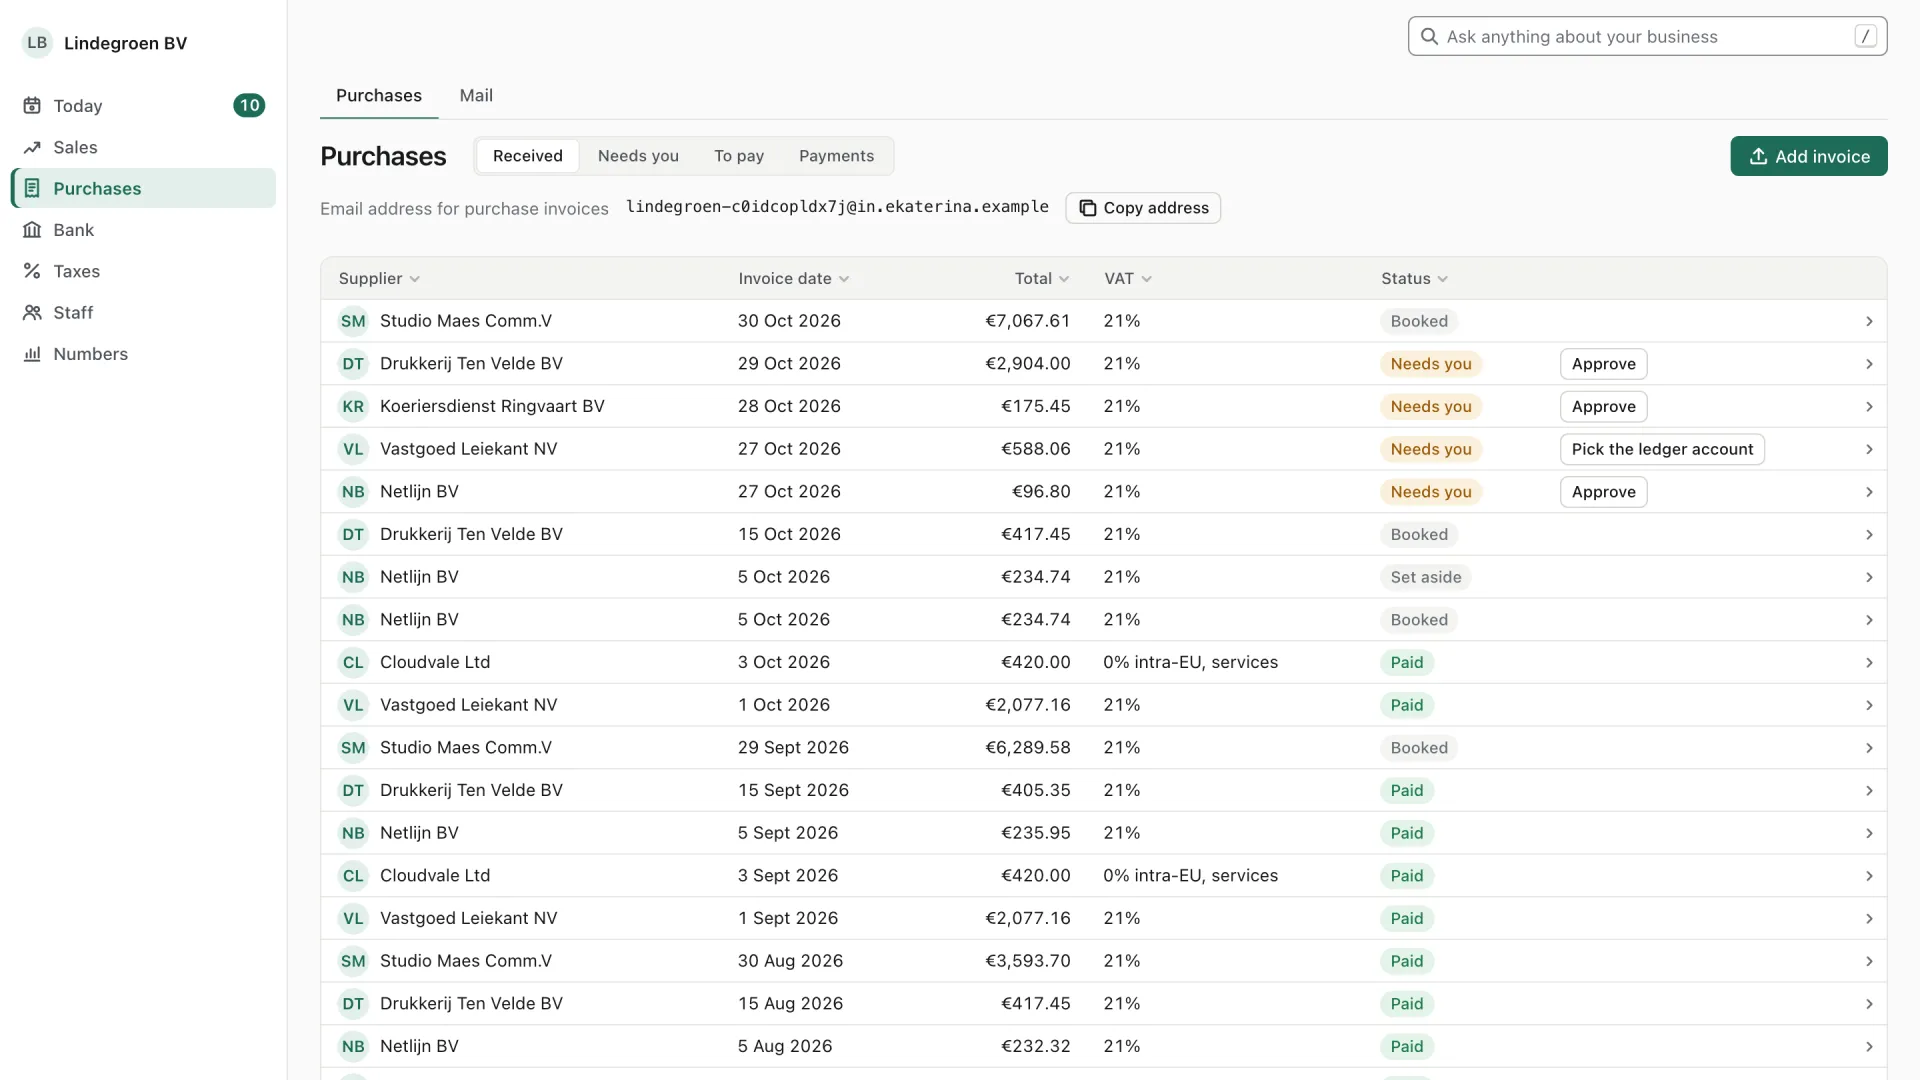Switch to the Mail tab

click(x=476, y=95)
